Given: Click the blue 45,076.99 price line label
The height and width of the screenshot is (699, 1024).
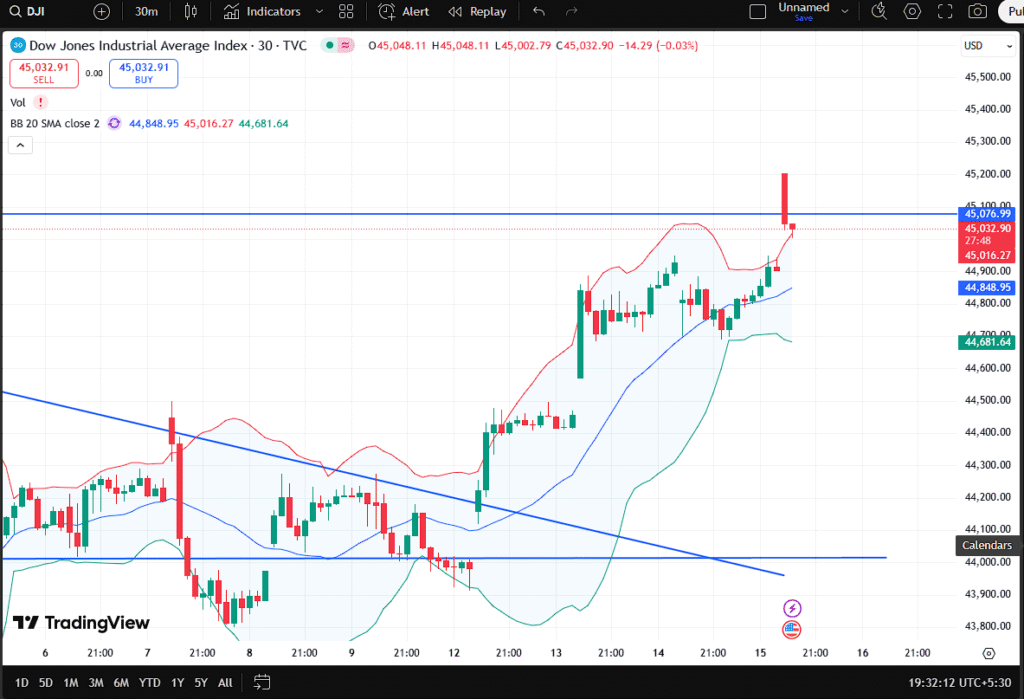Looking at the screenshot, I should tap(987, 214).
